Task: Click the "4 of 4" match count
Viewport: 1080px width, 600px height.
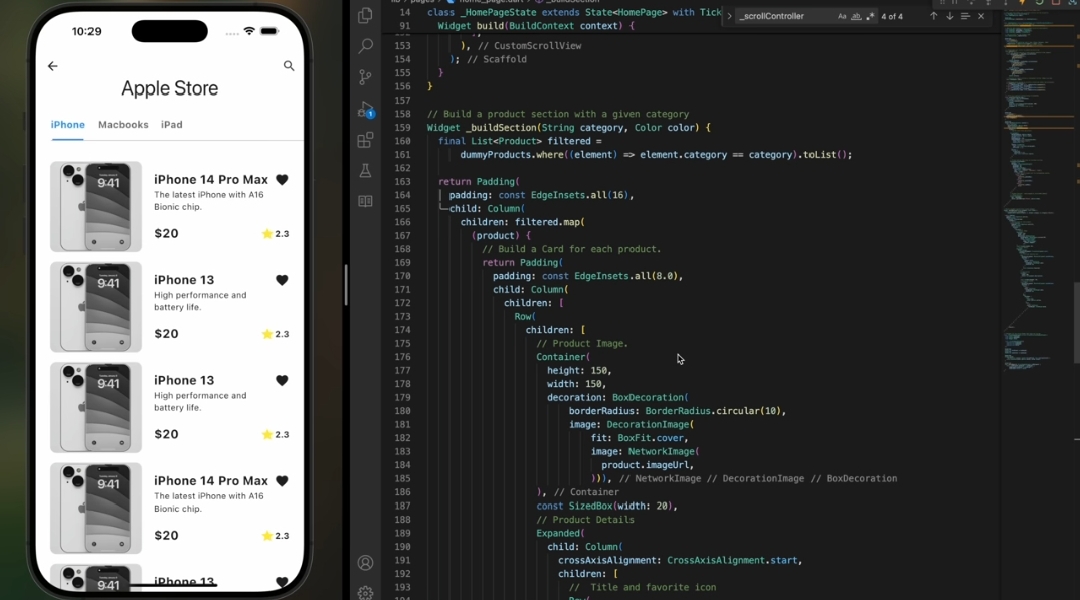Action: (x=892, y=17)
